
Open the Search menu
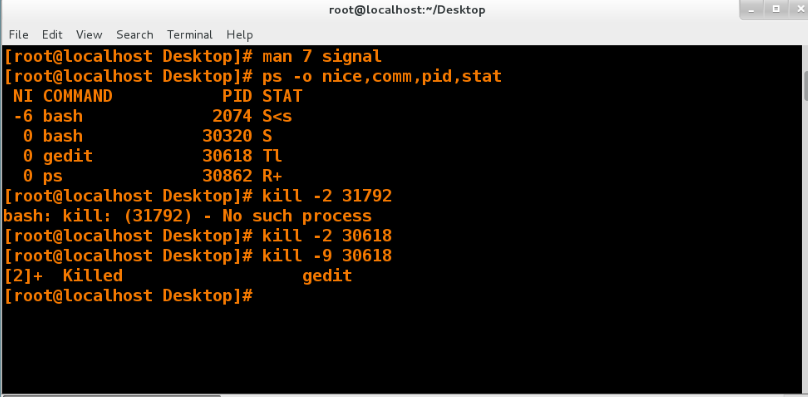[x=134, y=35]
